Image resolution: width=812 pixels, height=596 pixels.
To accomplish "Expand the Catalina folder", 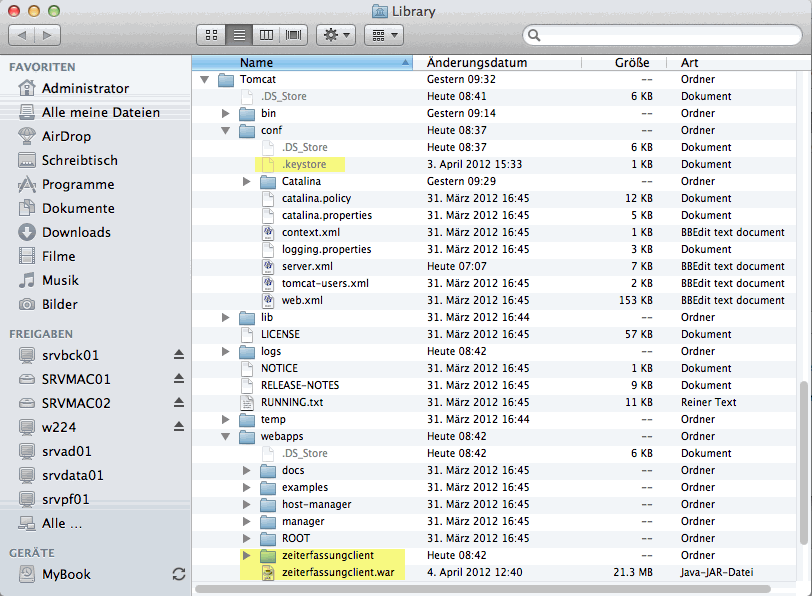I will 247,182.
